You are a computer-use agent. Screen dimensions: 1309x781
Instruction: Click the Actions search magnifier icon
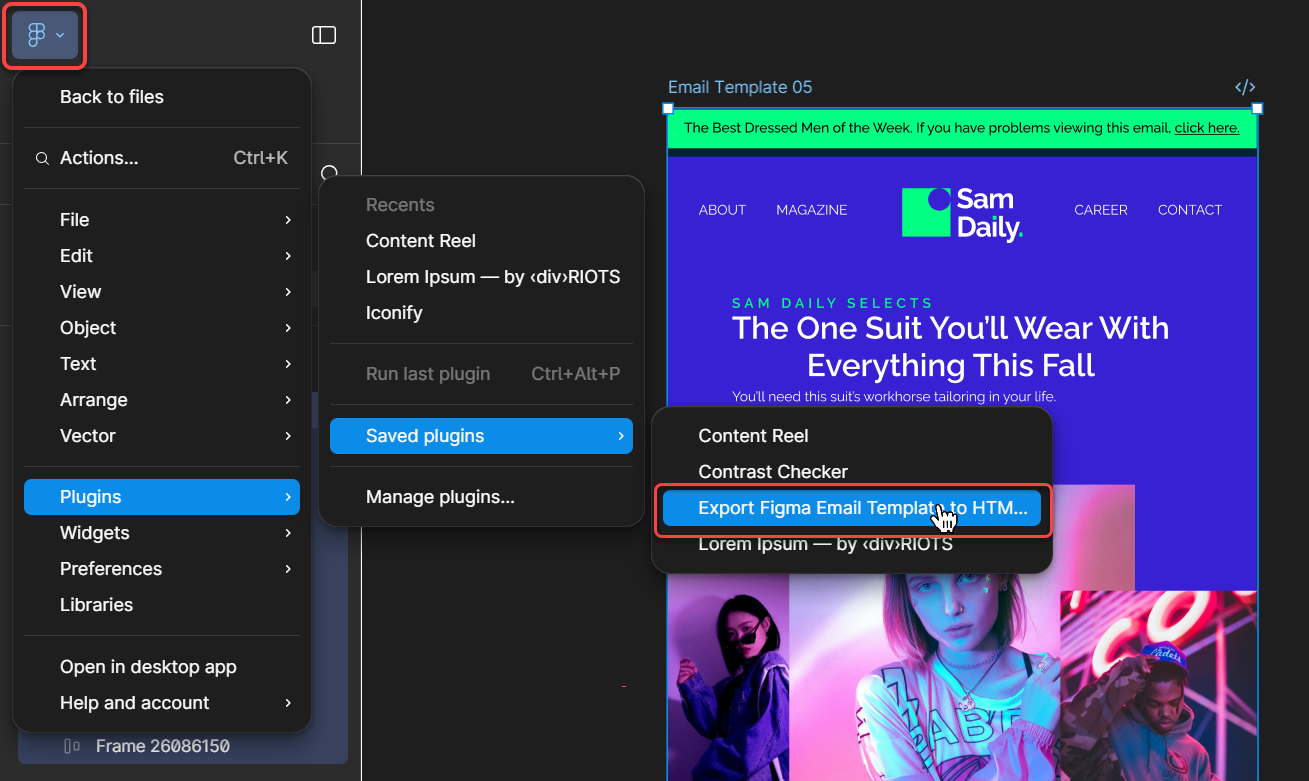click(x=42, y=158)
